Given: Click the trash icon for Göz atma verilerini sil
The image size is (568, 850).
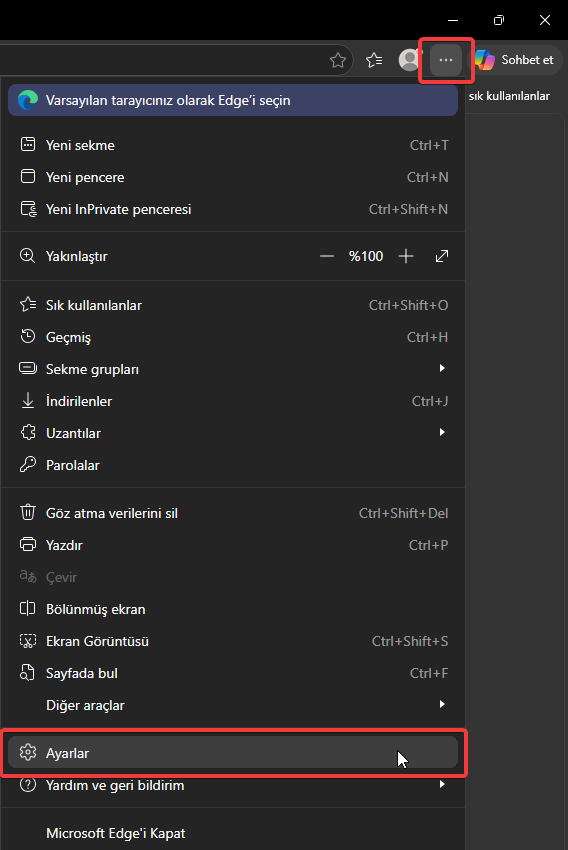Looking at the screenshot, I should coord(28,512).
